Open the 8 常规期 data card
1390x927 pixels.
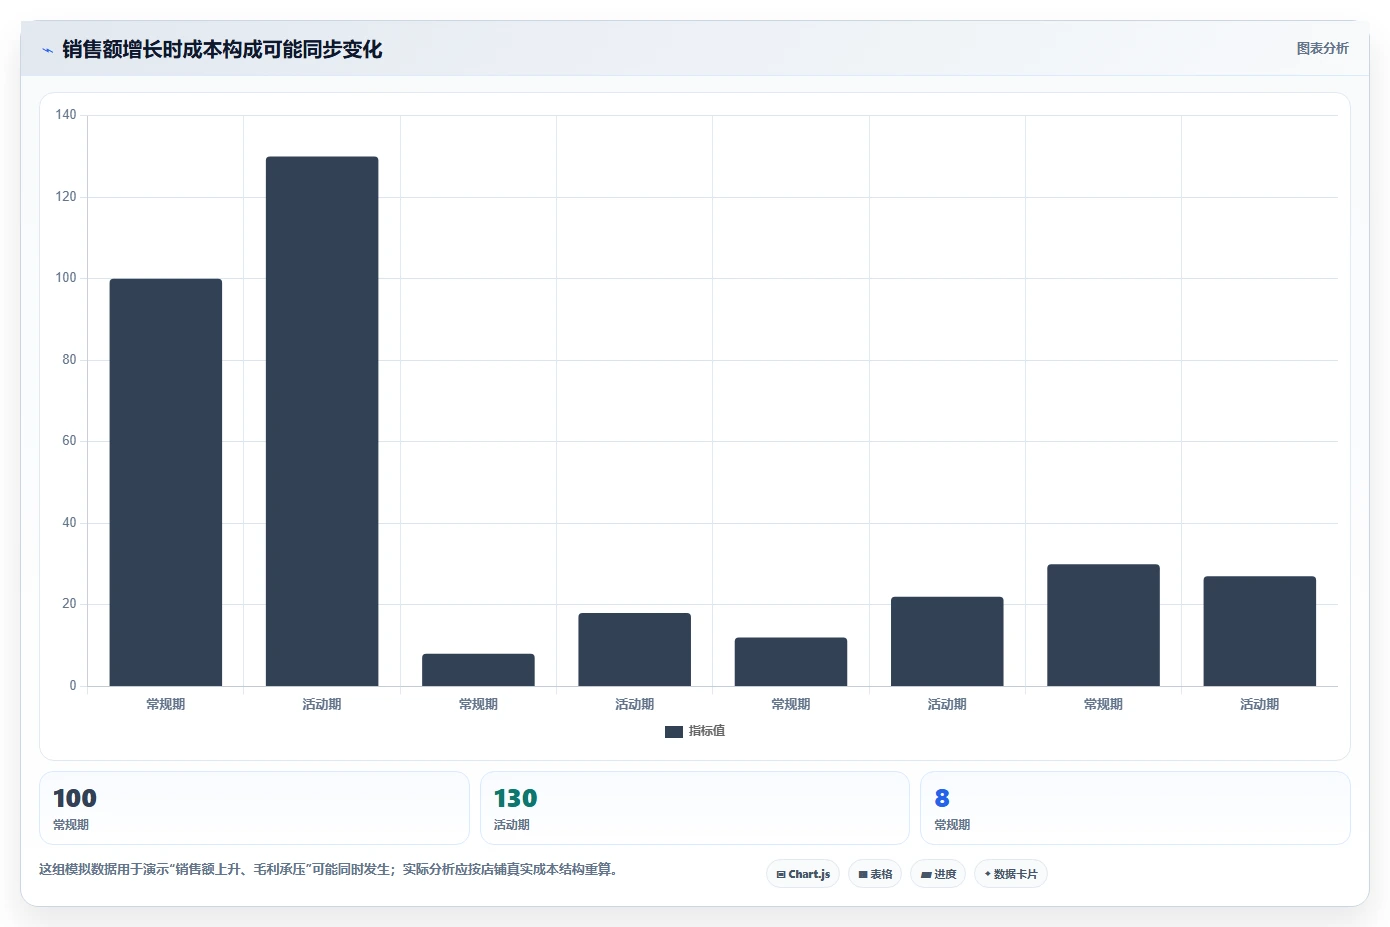click(x=1135, y=808)
